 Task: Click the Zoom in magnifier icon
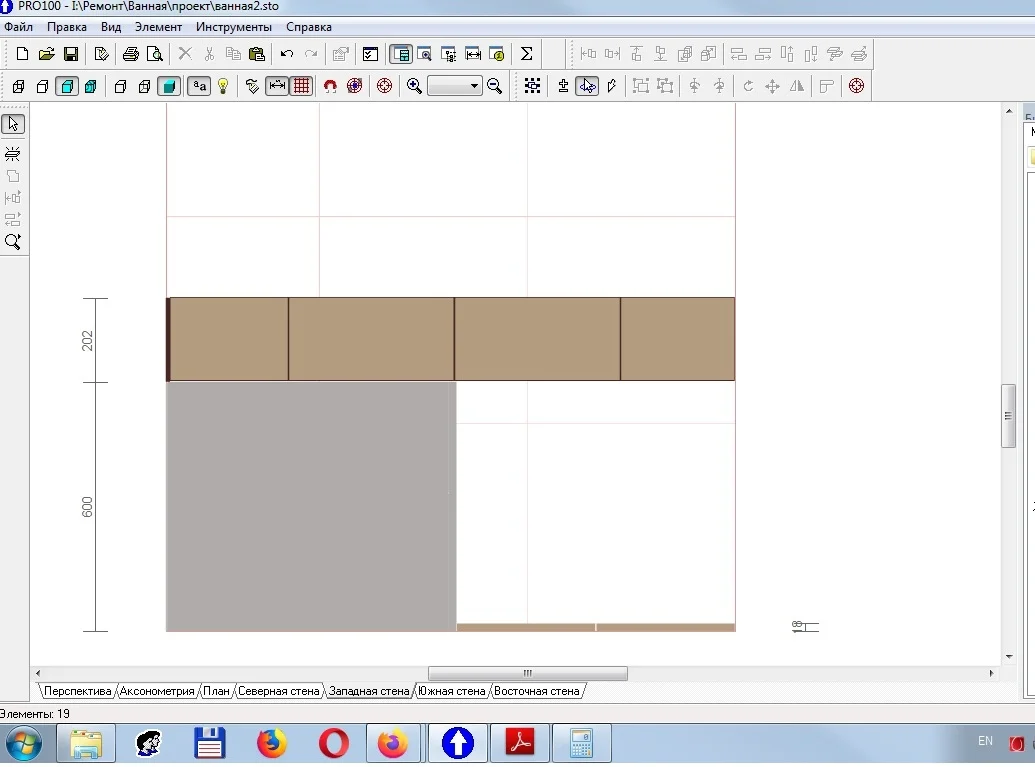(414, 87)
